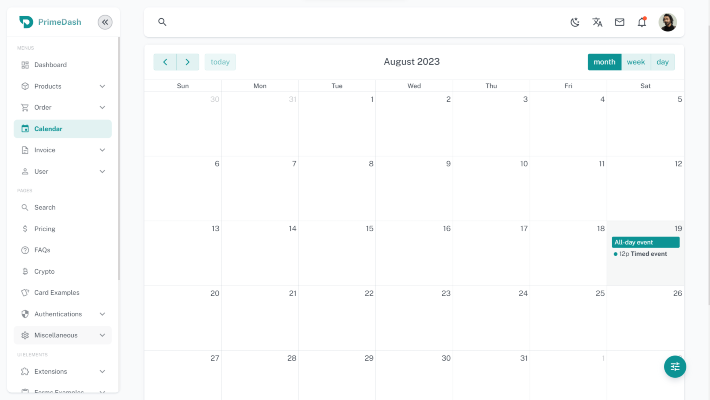This screenshot has height=400, width=710.
Task: Open Card Examples page
Action: (62, 293)
